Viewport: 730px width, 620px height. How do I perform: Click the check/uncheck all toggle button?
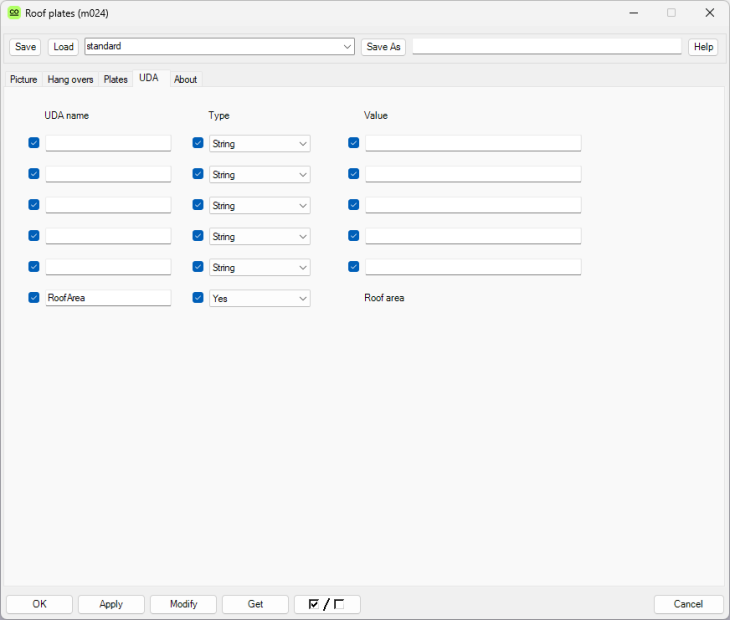[x=327, y=604]
